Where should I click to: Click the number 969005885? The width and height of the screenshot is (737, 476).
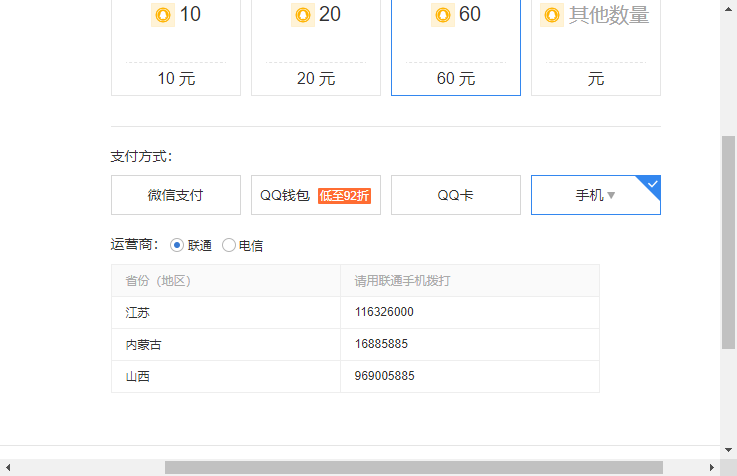(384, 376)
